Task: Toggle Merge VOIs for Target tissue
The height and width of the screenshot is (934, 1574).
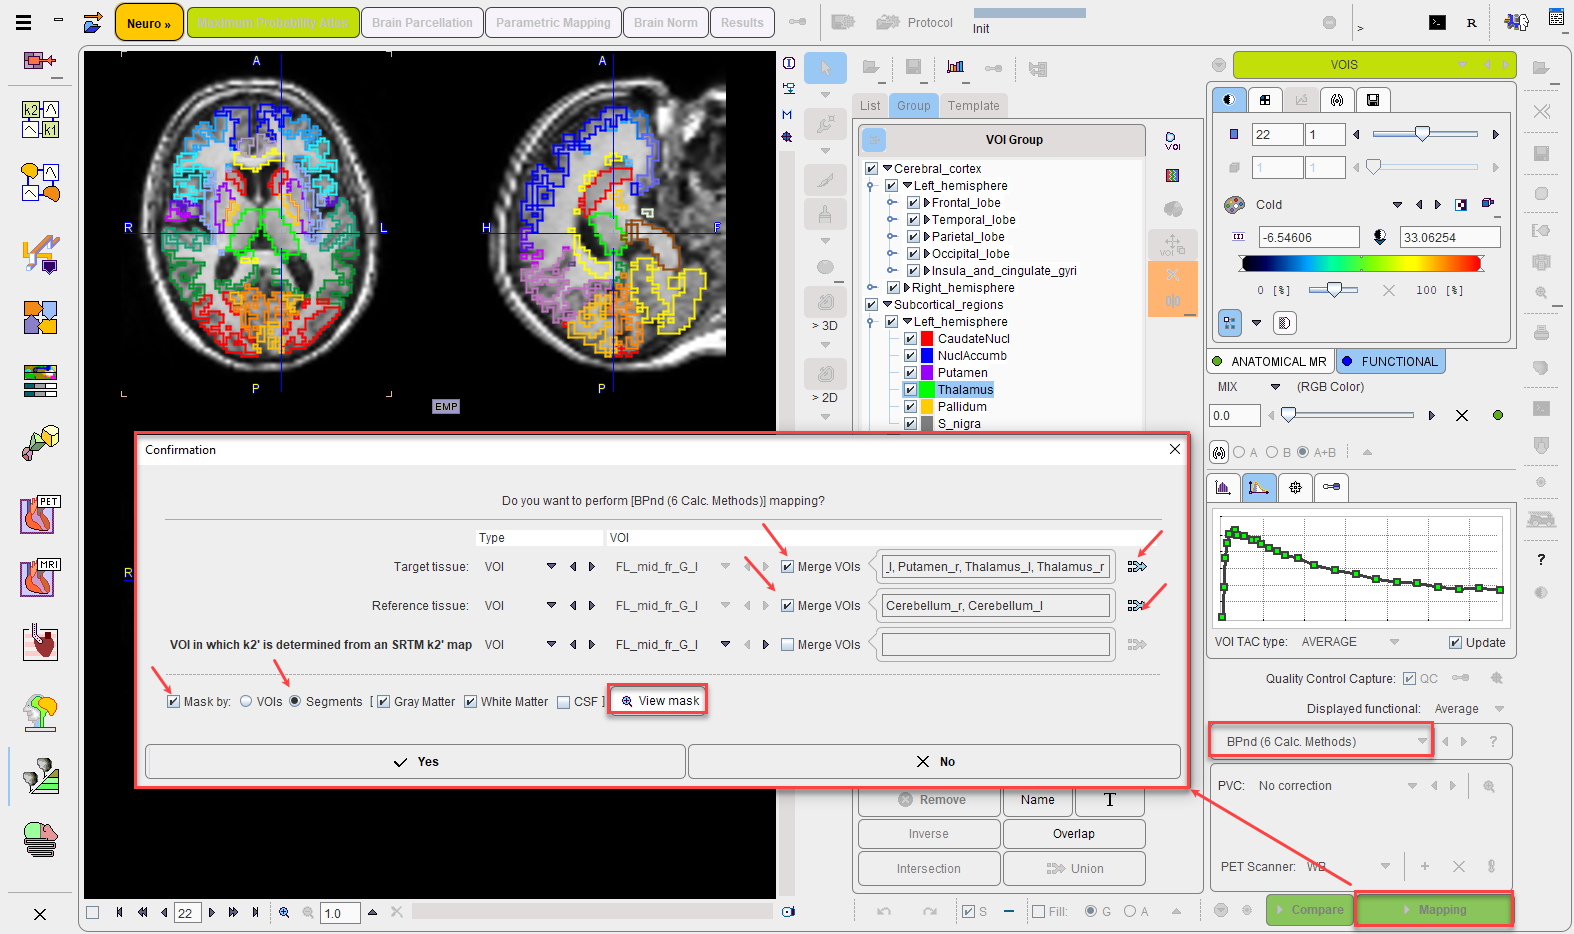Action: tap(788, 567)
